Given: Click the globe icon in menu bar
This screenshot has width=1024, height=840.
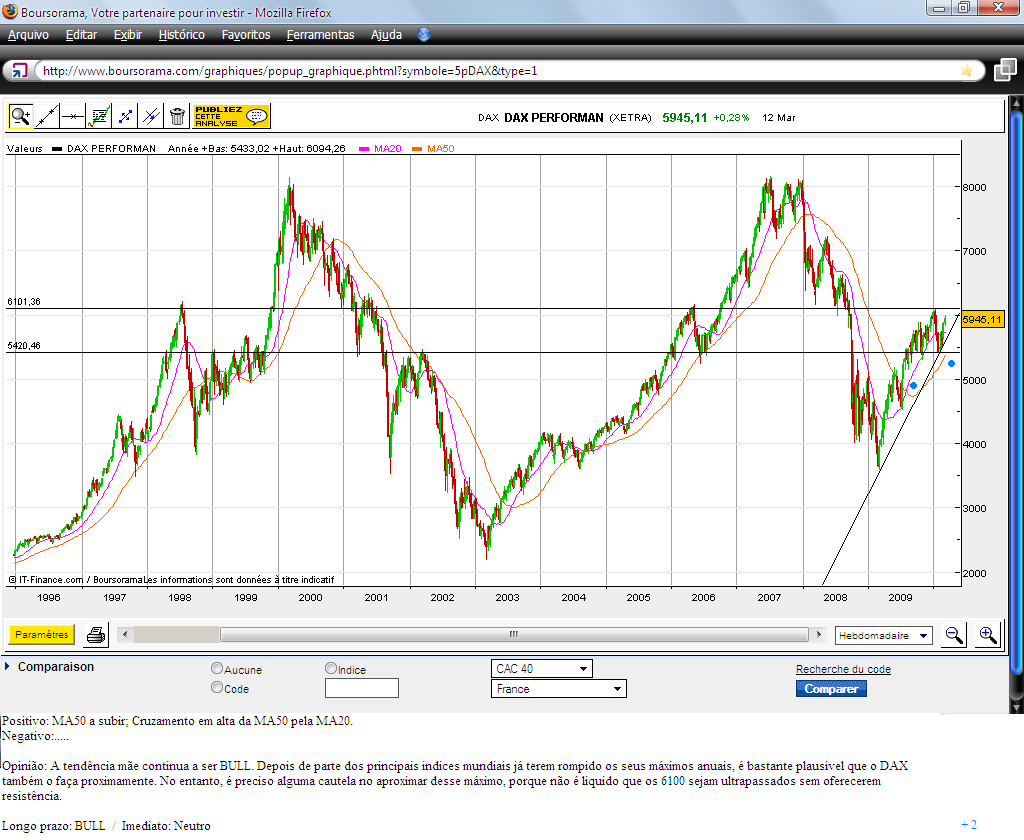Looking at the screenshot, I should 424,35.
